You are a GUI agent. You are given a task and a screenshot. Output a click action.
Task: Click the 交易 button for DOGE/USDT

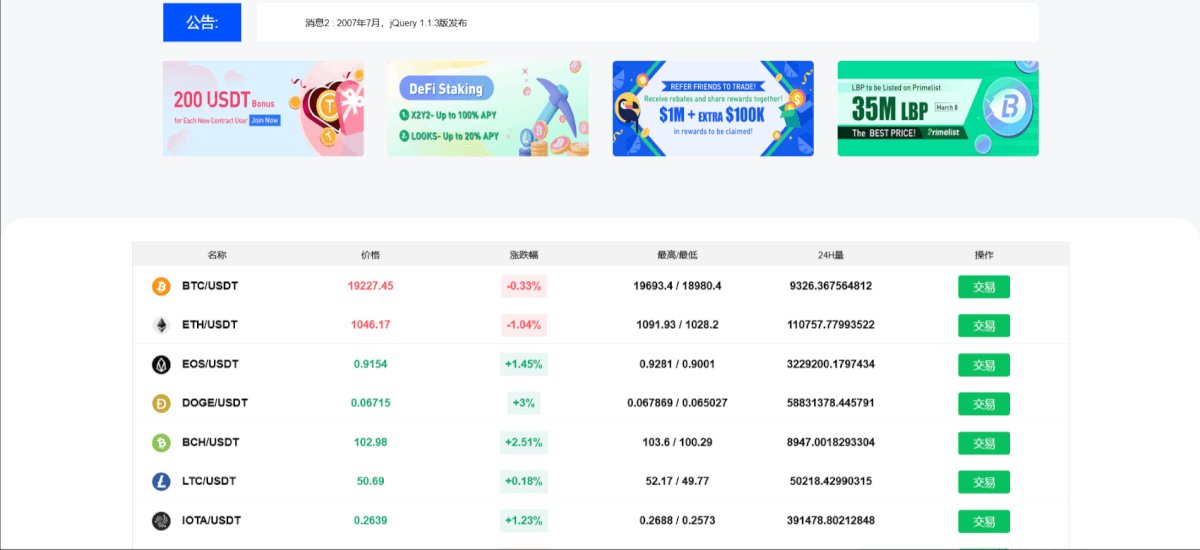984,403
